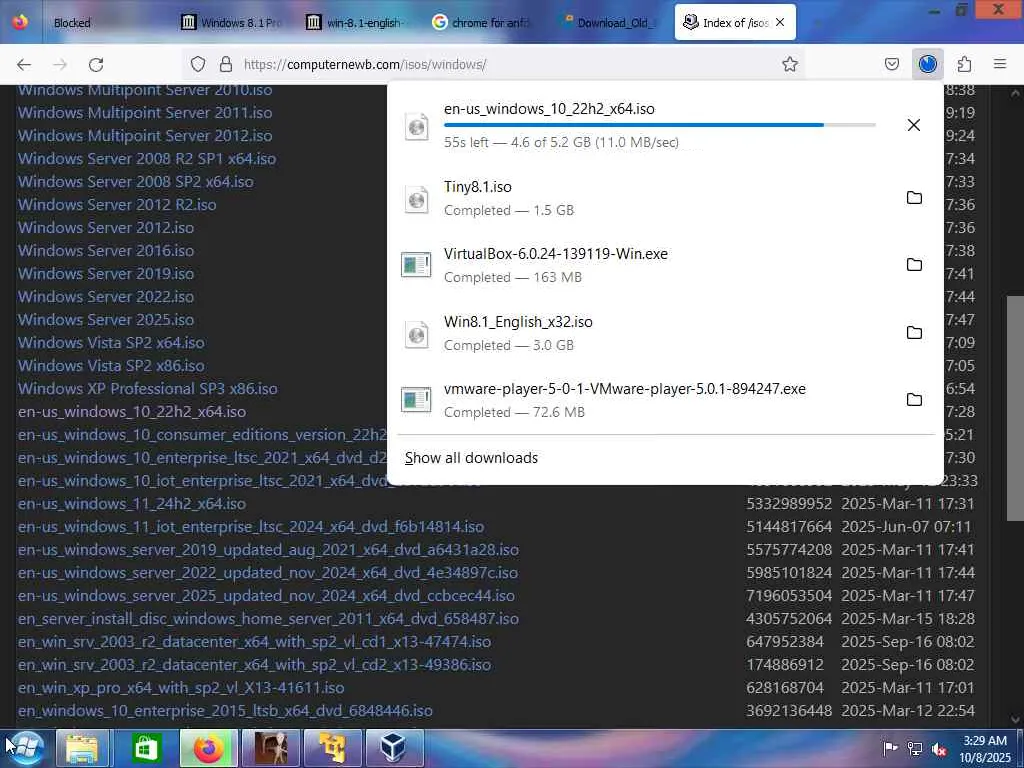
Task: Open VirtualBox cube taskbar icon
Action: coord(394,748)
